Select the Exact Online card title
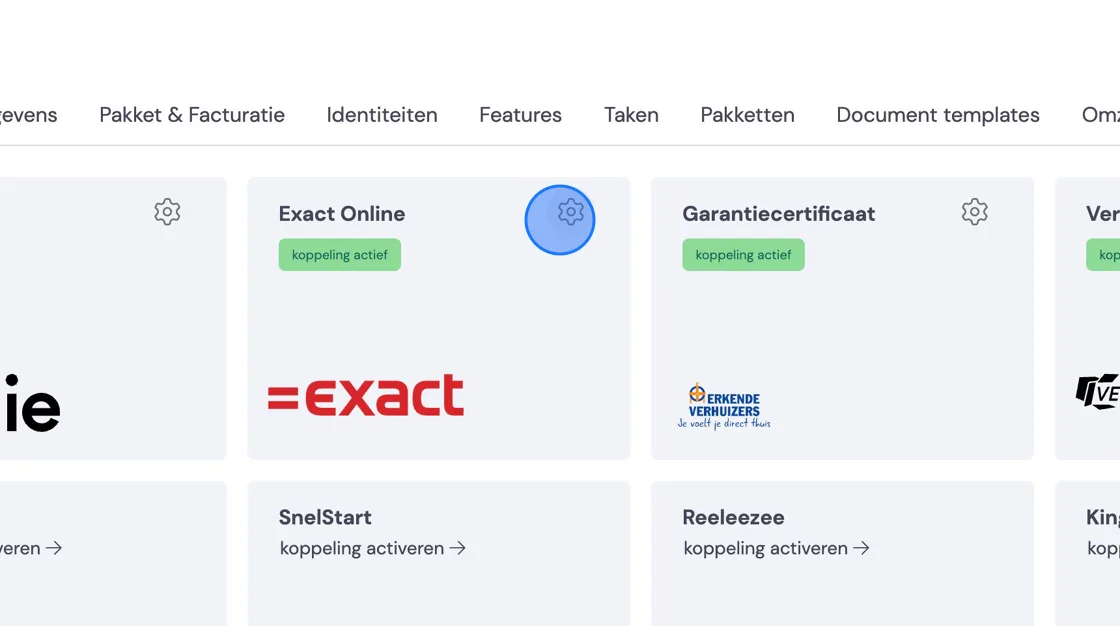The width and height of the screenshot is (1120, 626). [x=342, y=214]
